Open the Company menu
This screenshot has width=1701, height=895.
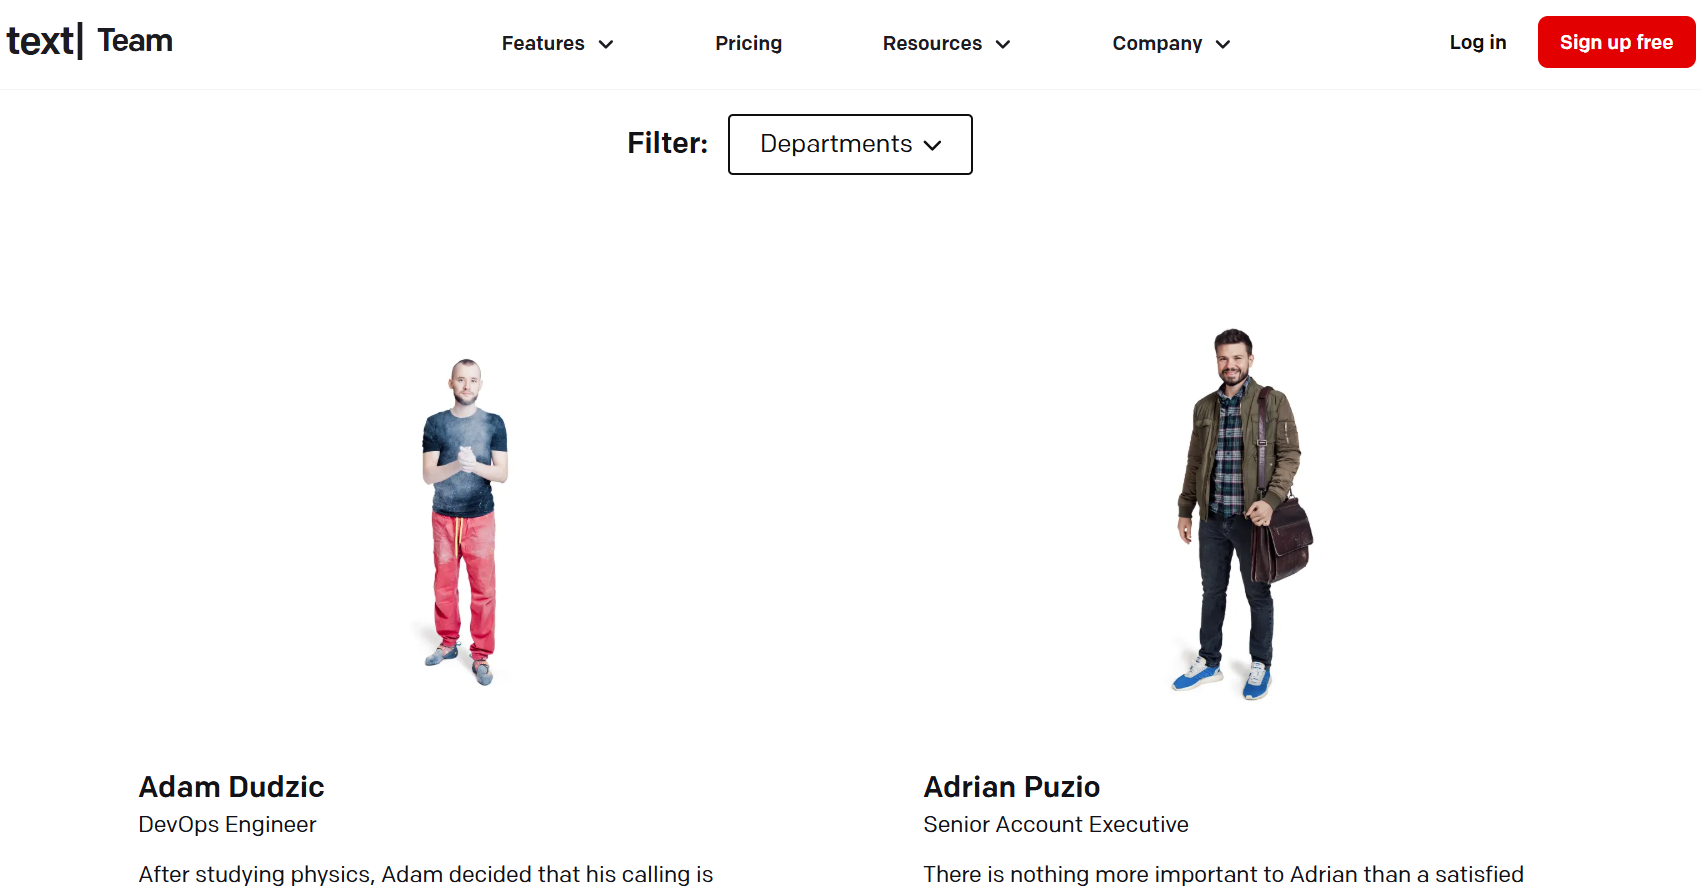(x=1157, y=43)
